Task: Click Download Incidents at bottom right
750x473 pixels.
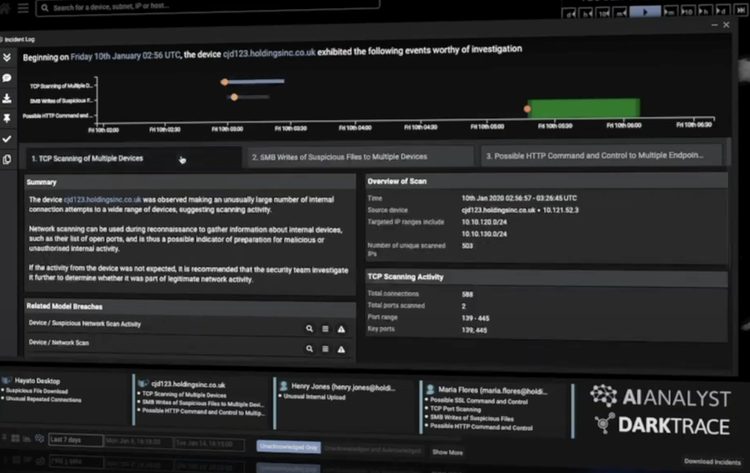Action: pos(711,461)
